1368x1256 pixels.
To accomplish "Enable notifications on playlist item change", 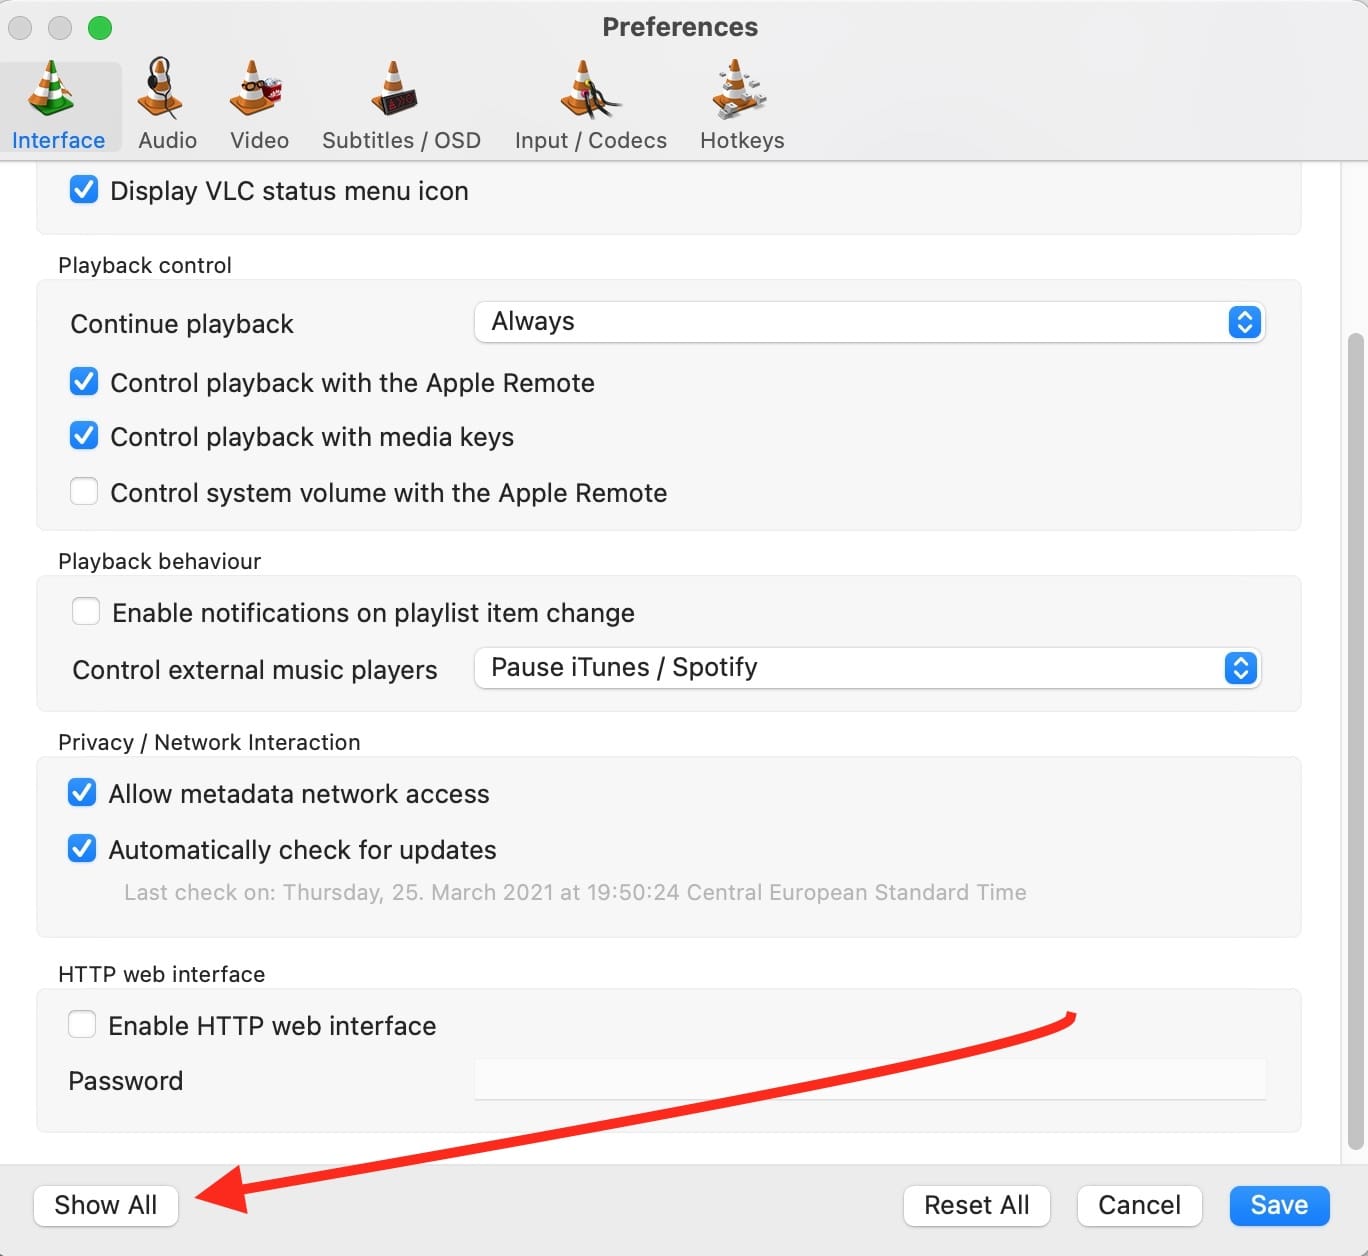I will pyautogui.click(x=86, y=612).
